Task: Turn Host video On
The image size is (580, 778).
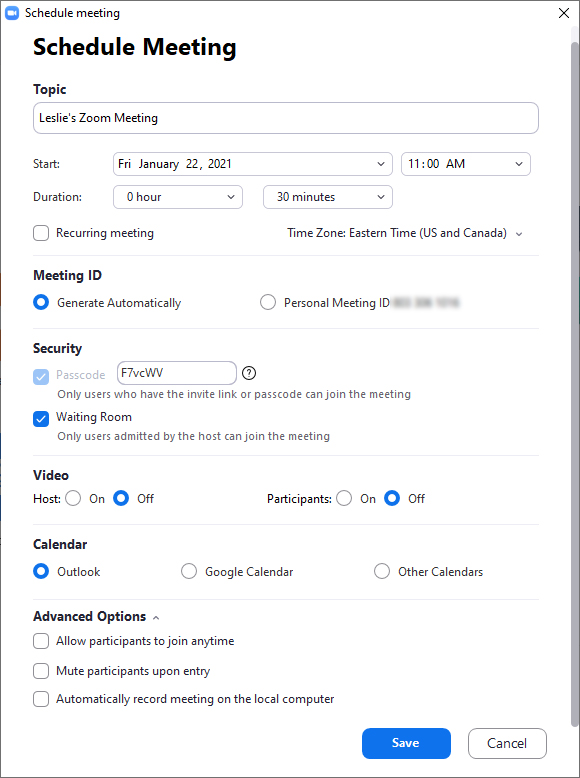Action: tap(73, 499)
